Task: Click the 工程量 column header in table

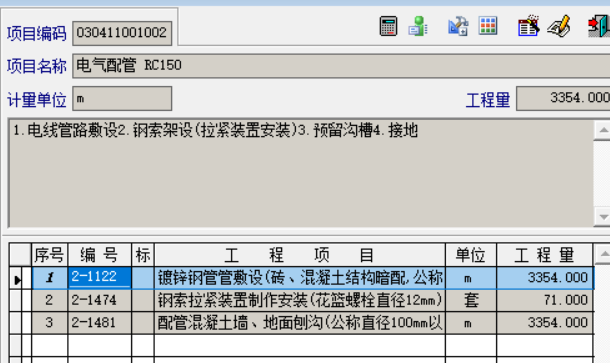Action: [x=545, y=255]
